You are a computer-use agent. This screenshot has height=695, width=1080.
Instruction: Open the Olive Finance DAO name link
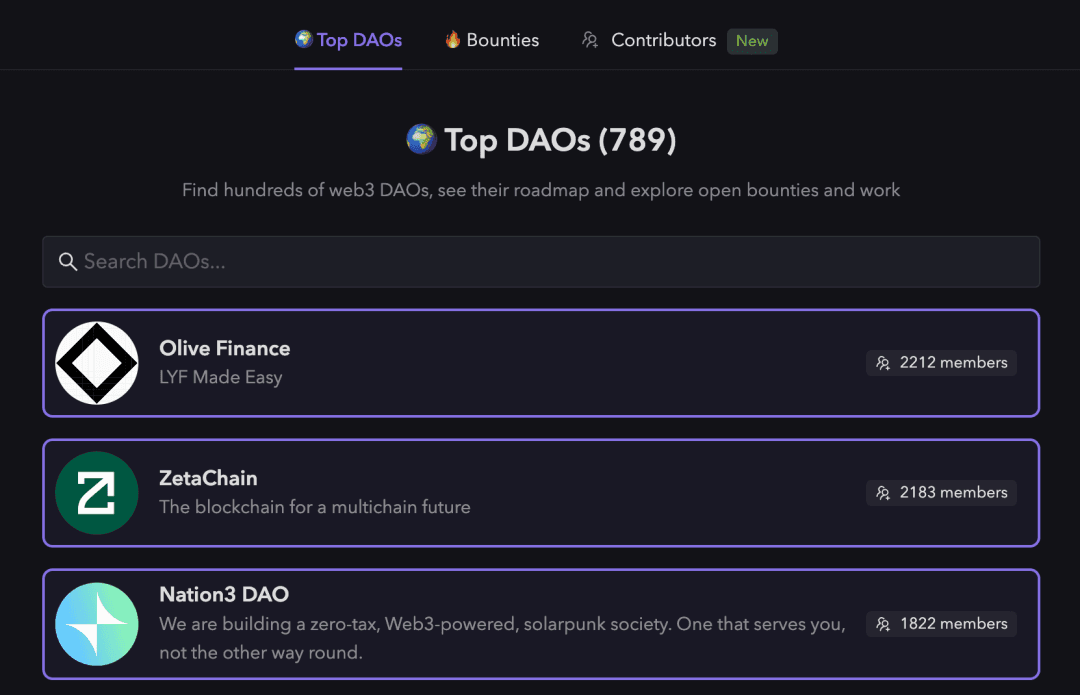225,349
